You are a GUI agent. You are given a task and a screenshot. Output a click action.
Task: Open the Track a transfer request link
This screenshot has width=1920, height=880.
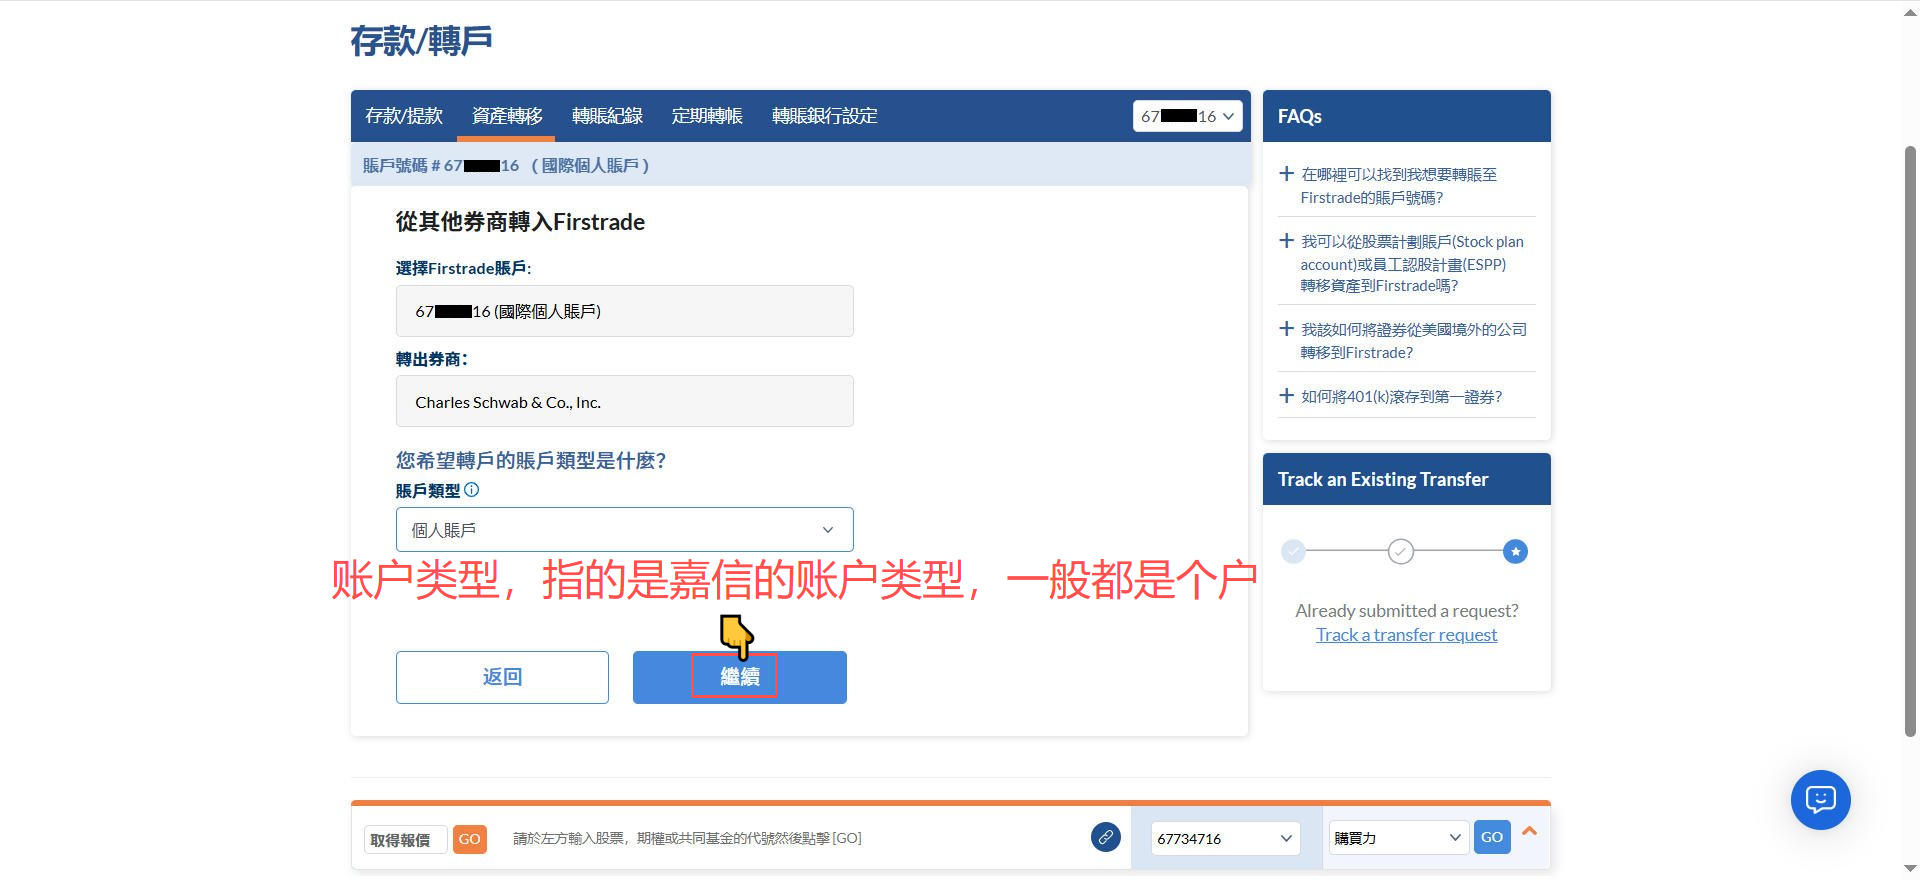[x=1406, y=635]
